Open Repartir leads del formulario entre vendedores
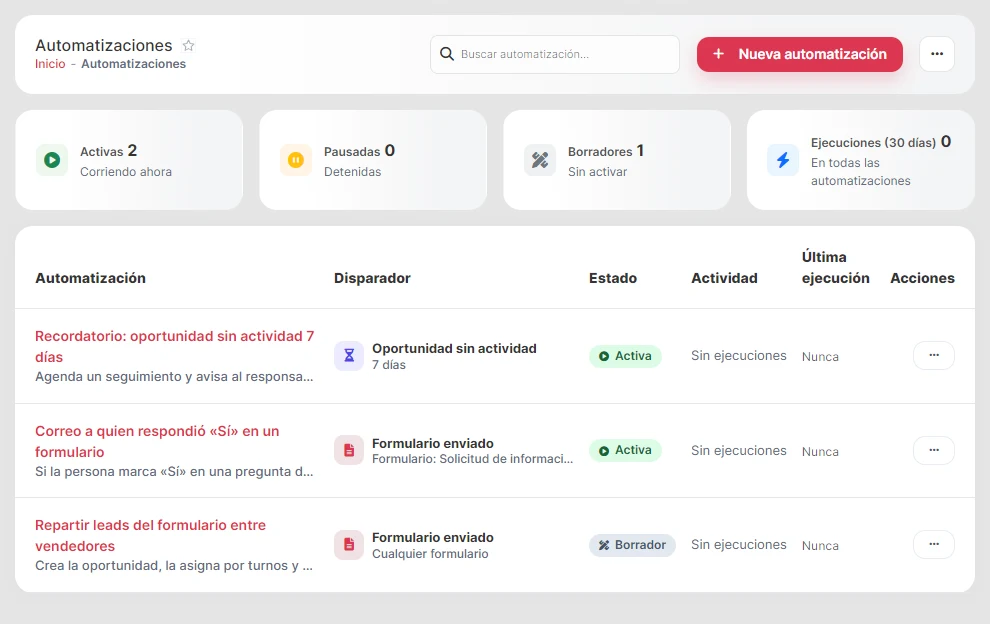 [x=150, y=536]
